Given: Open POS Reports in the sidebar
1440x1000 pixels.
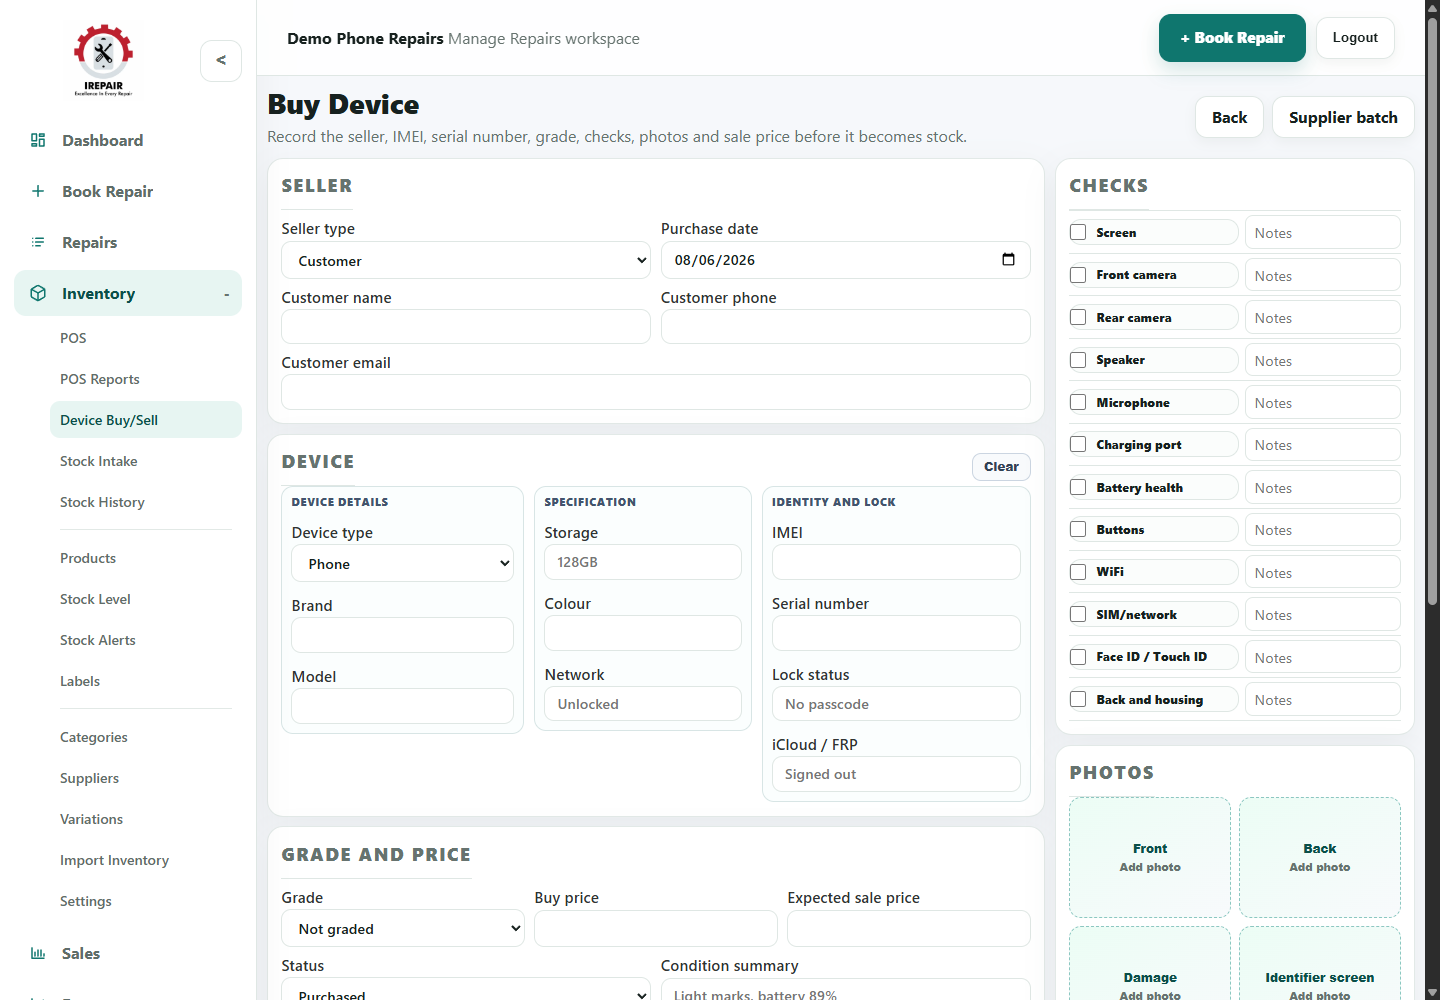Looking at the screenshot, I should click(x=100, y=379).
